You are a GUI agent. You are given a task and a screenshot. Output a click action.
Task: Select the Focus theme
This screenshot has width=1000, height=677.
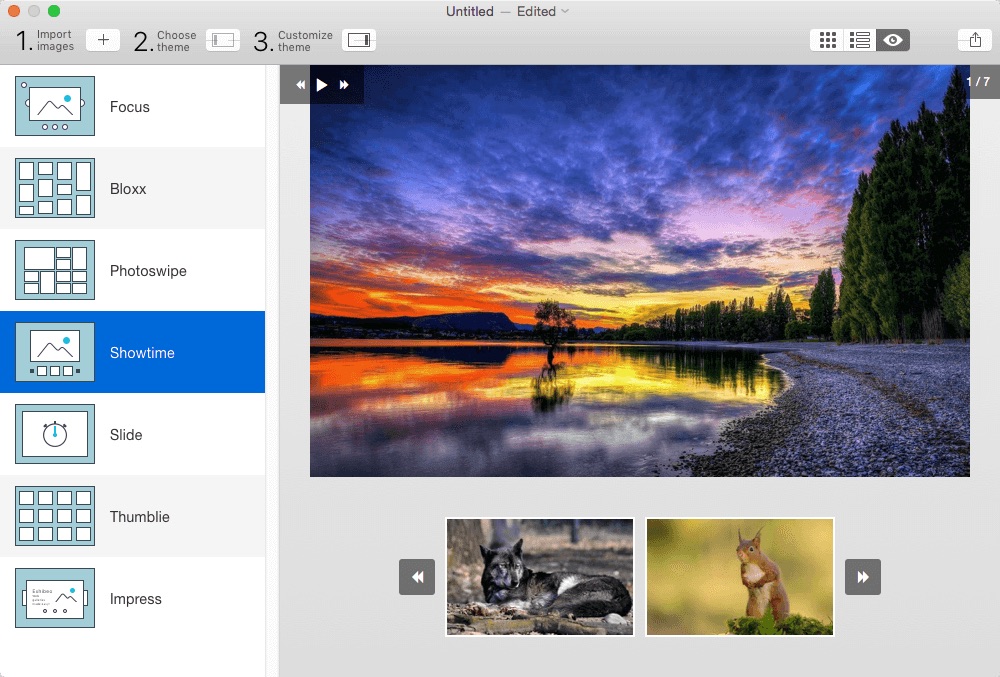[133, 106]
